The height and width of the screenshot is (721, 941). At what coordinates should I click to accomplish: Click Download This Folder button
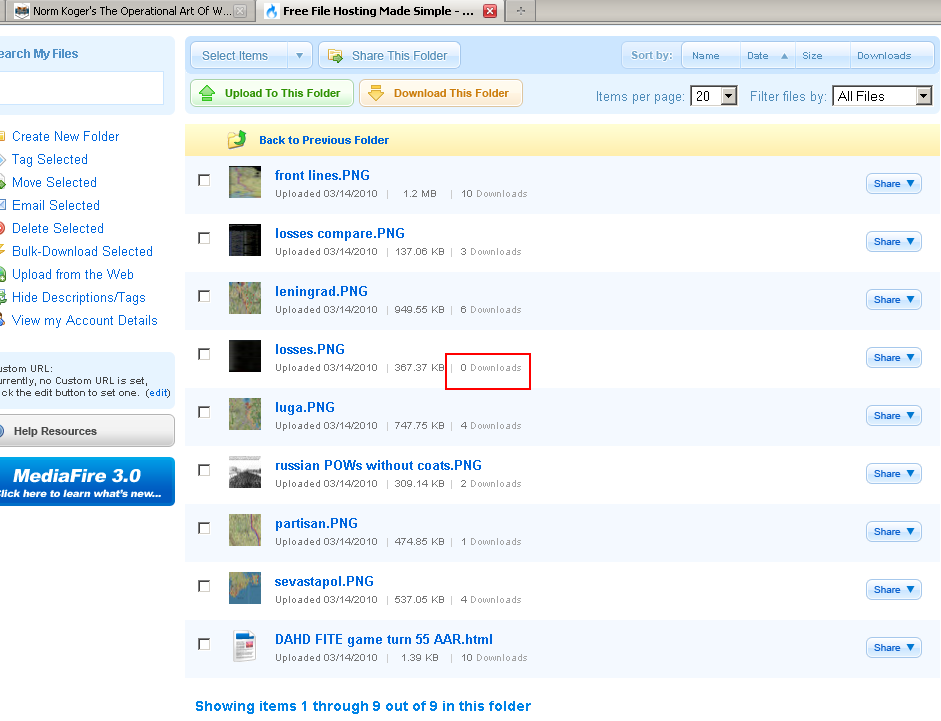pos(441,93)
